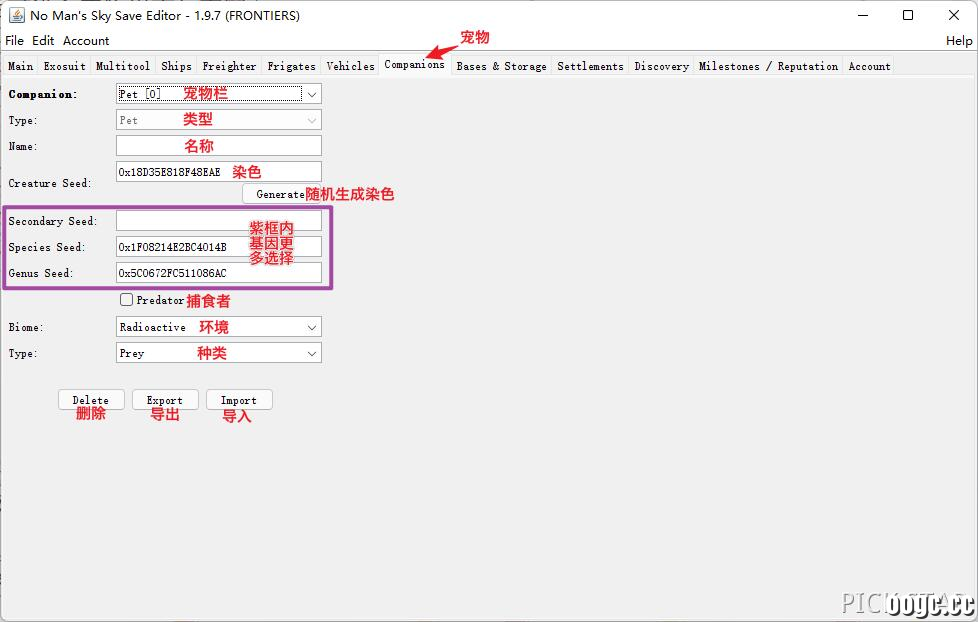Minimize the Save Editor window

[863, 16]
